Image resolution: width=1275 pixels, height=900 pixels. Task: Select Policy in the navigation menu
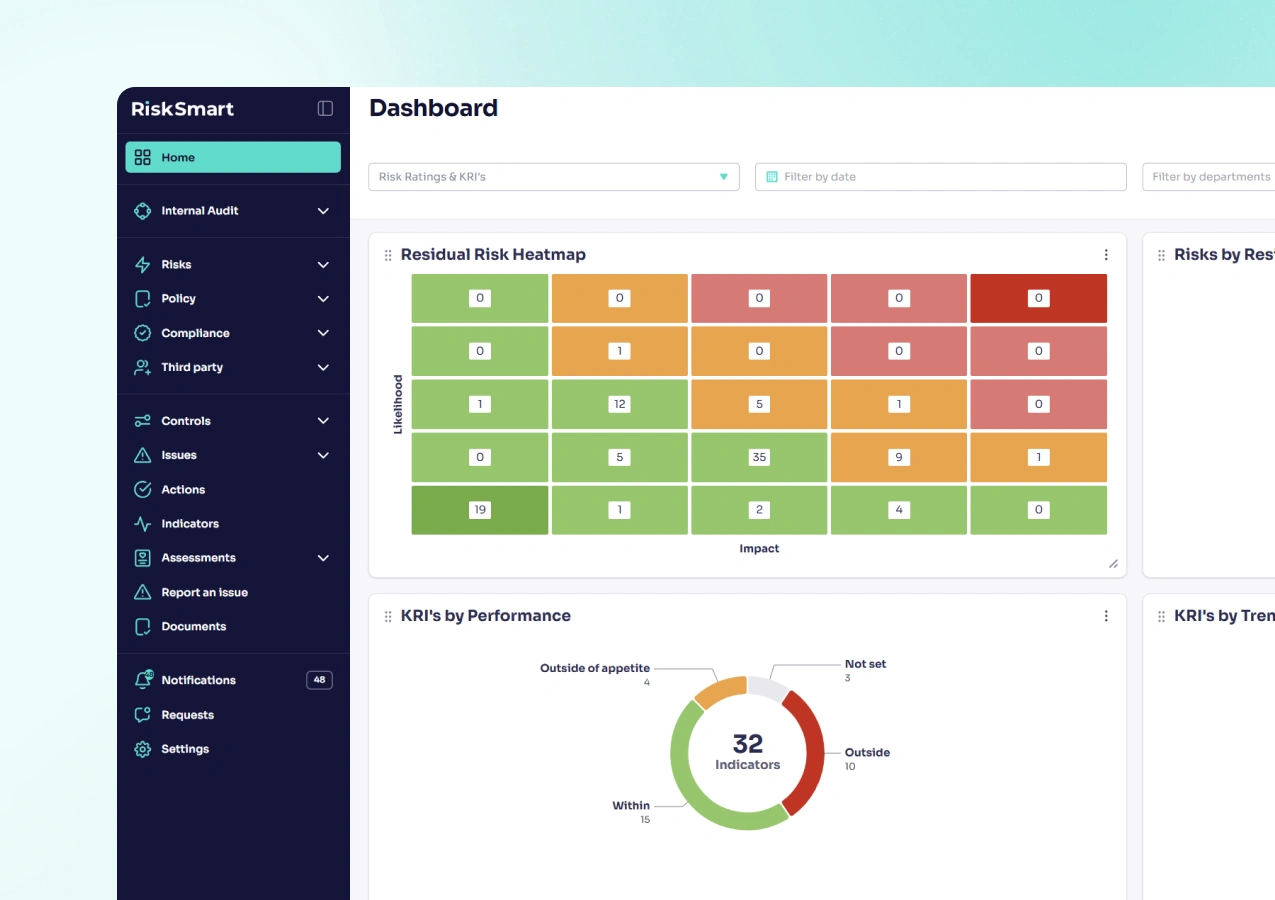pos(180,298)
